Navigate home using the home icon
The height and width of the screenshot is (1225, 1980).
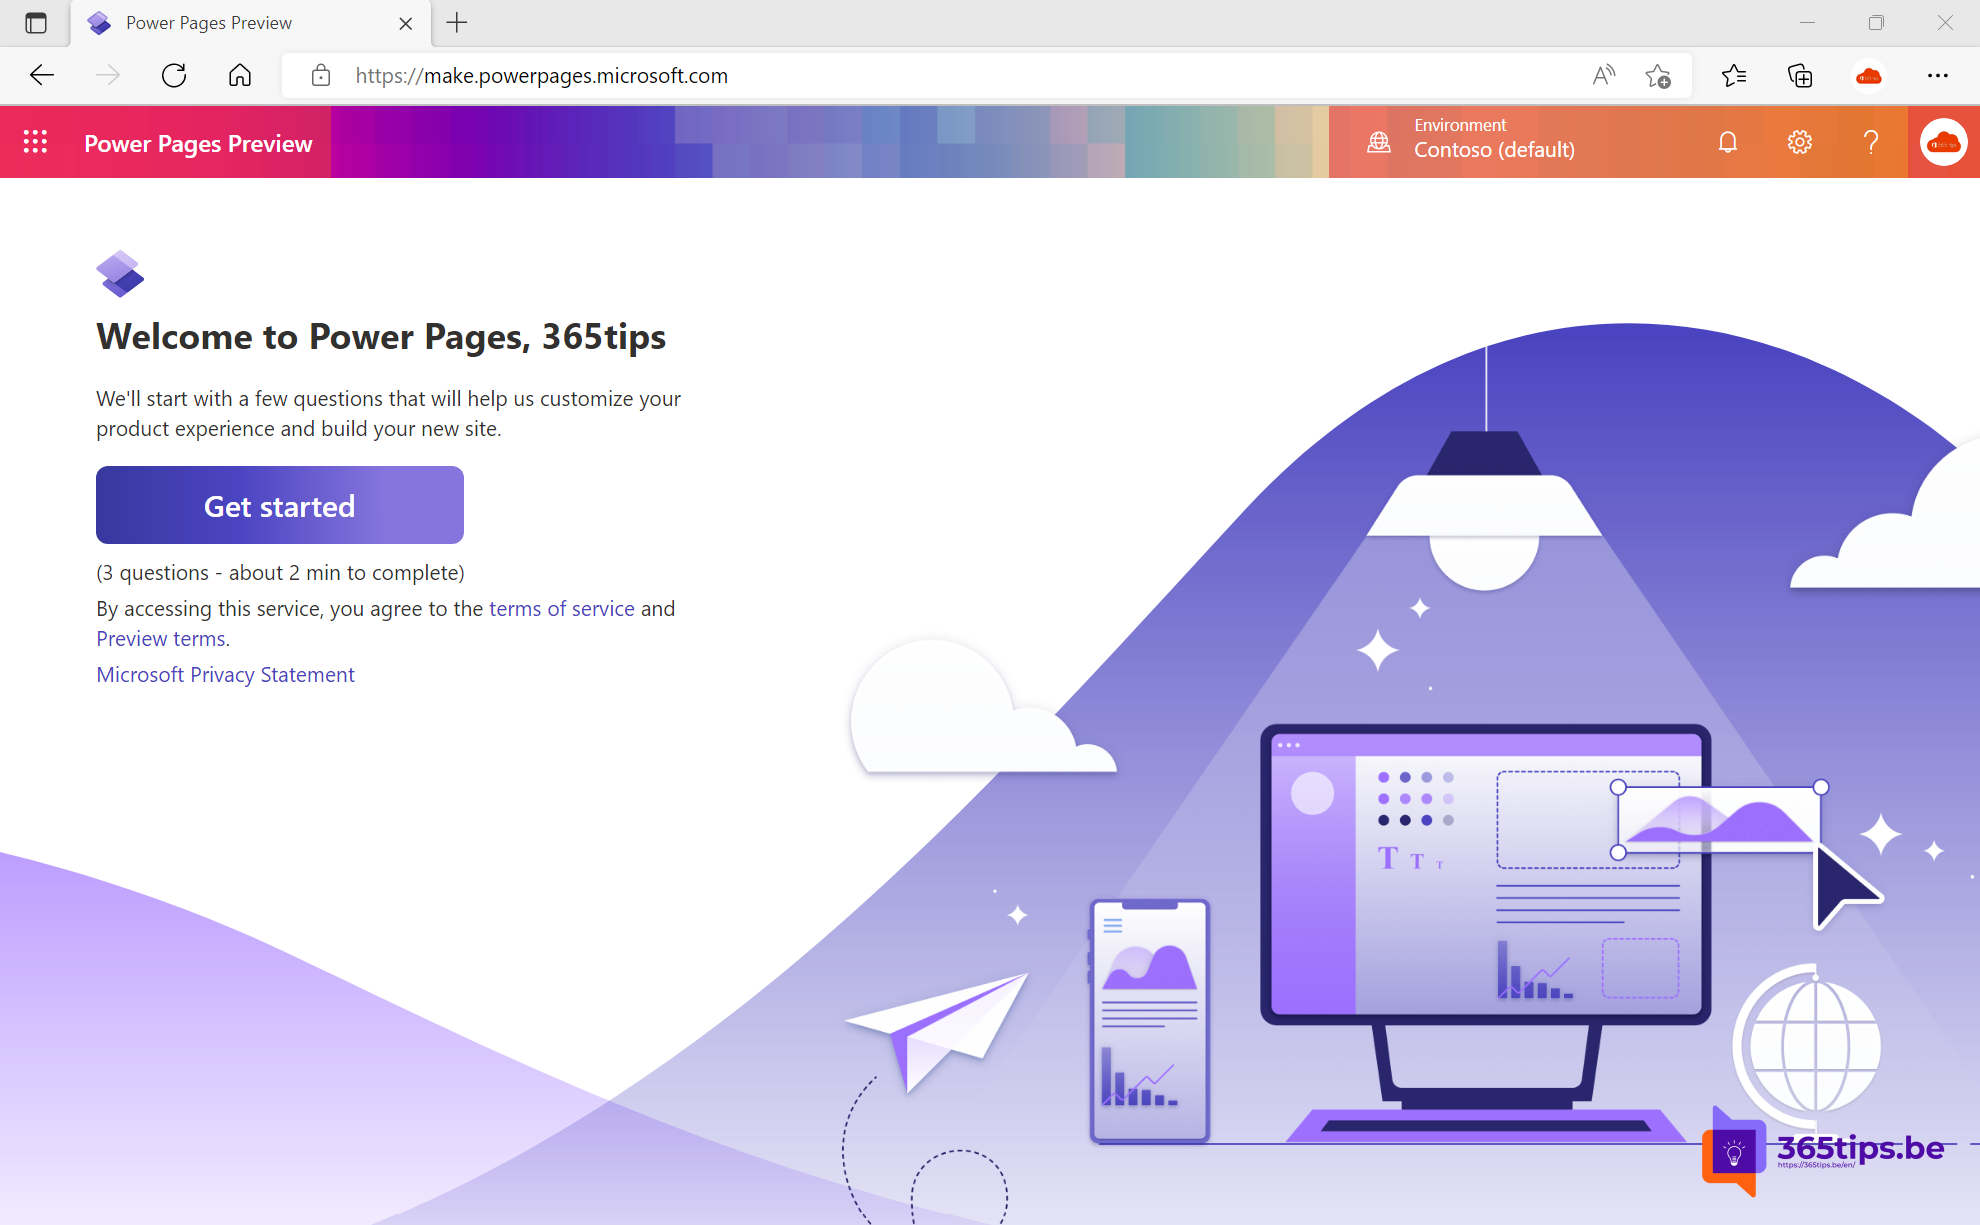coord(240,75)
